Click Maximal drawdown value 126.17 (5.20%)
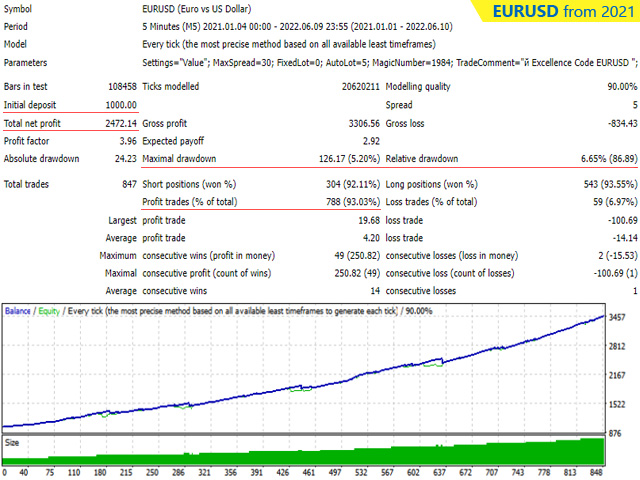The width and height of the screenshot is (640, 480). (x=349, y=158)
